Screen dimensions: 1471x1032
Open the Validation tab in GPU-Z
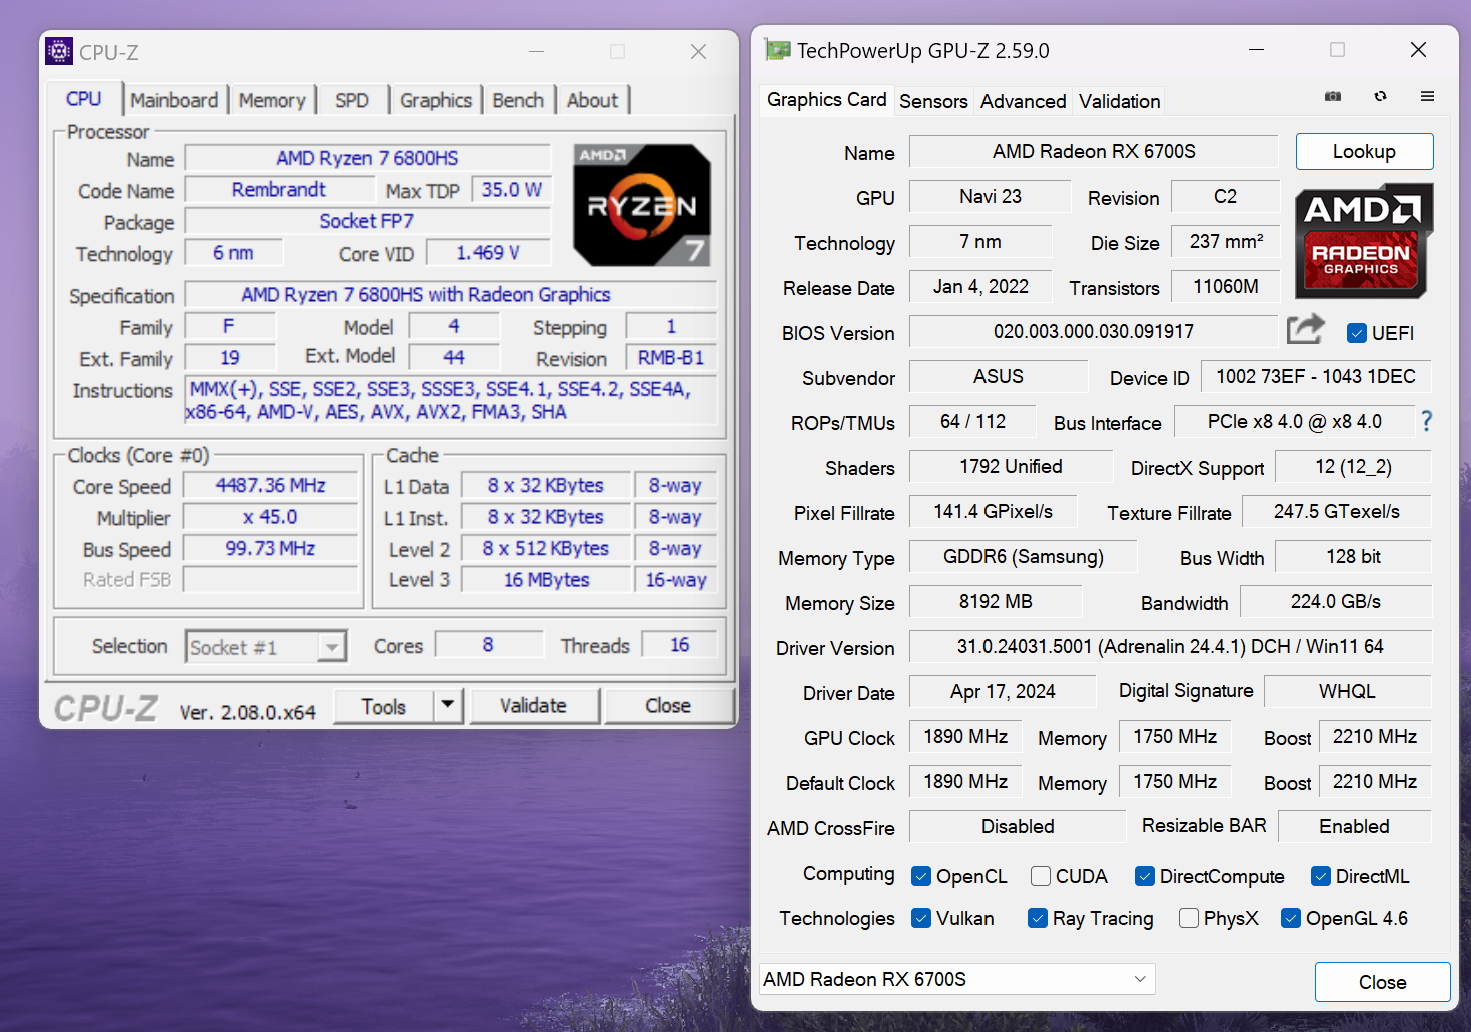(x=1120, y=101)
